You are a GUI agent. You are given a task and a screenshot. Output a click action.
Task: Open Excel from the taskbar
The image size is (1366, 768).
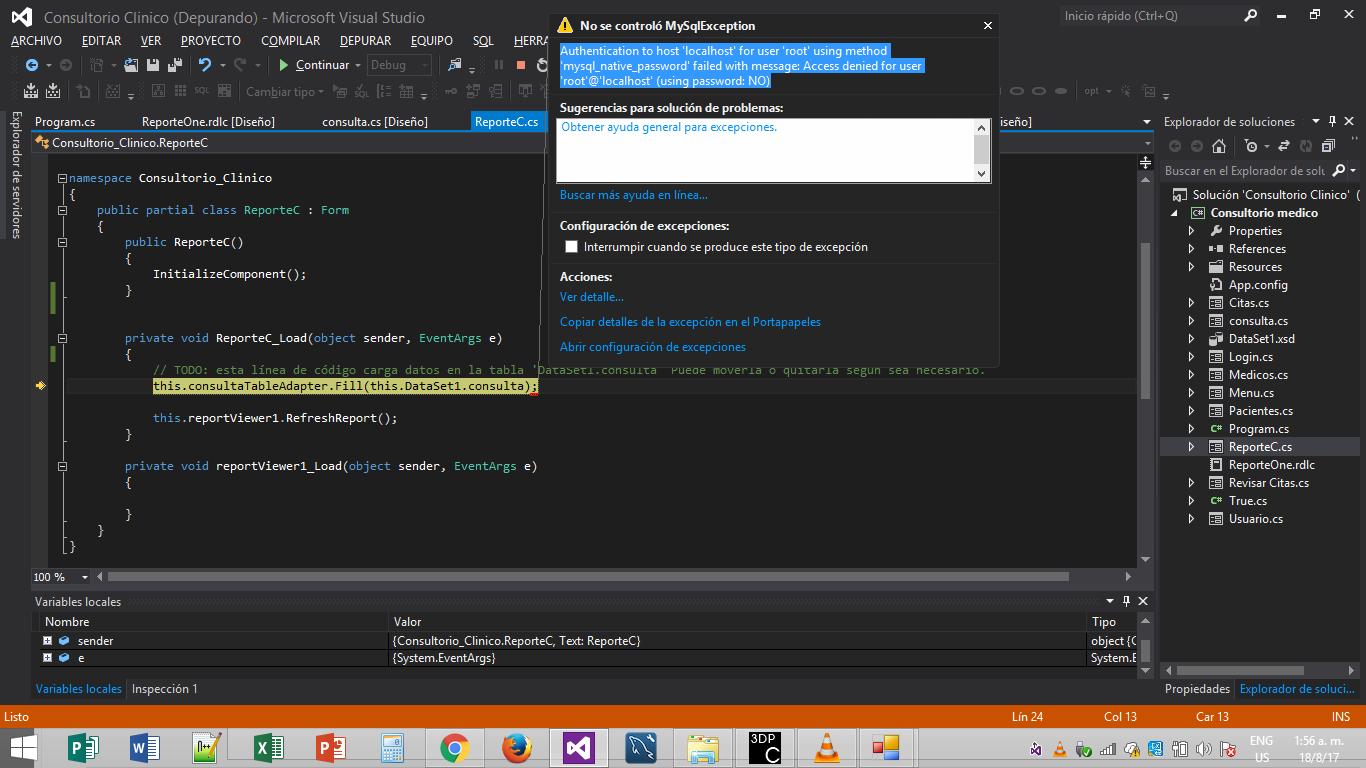click(x=269, y=748)
